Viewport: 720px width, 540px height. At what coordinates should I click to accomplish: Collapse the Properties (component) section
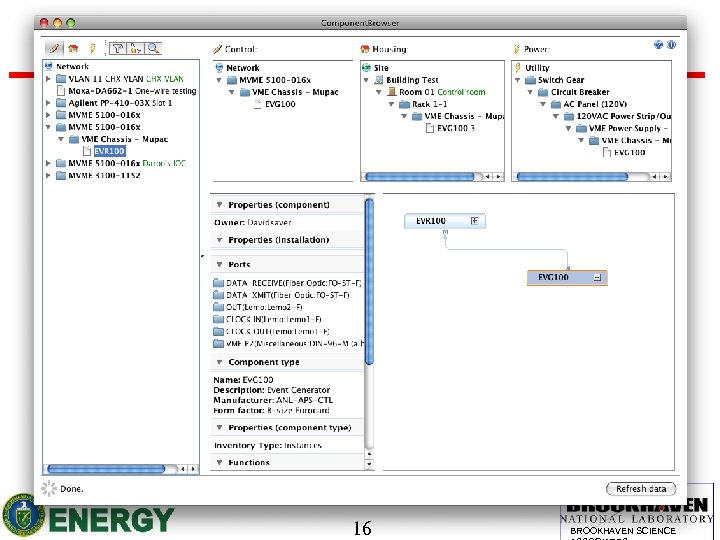click(219, 205)
